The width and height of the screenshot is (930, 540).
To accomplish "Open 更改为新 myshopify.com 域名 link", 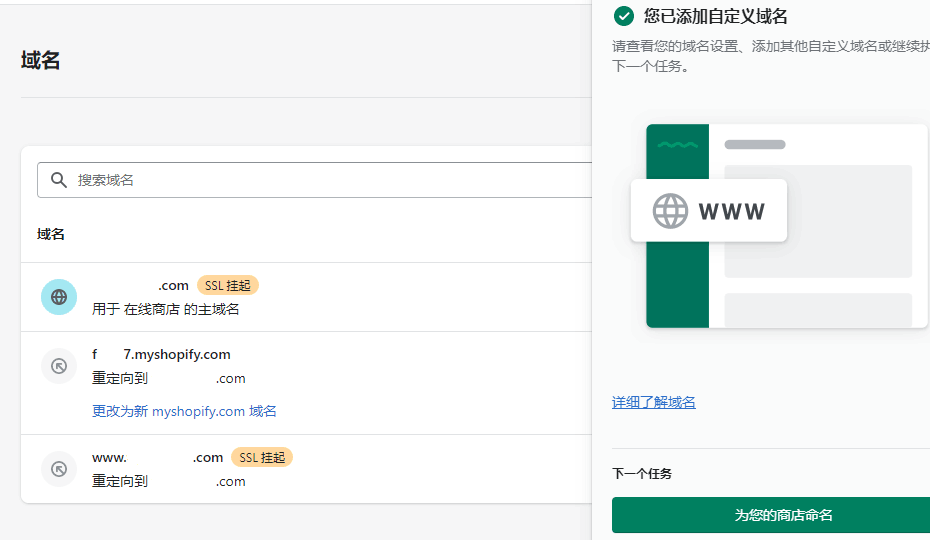I will click(x=184, y=411).
